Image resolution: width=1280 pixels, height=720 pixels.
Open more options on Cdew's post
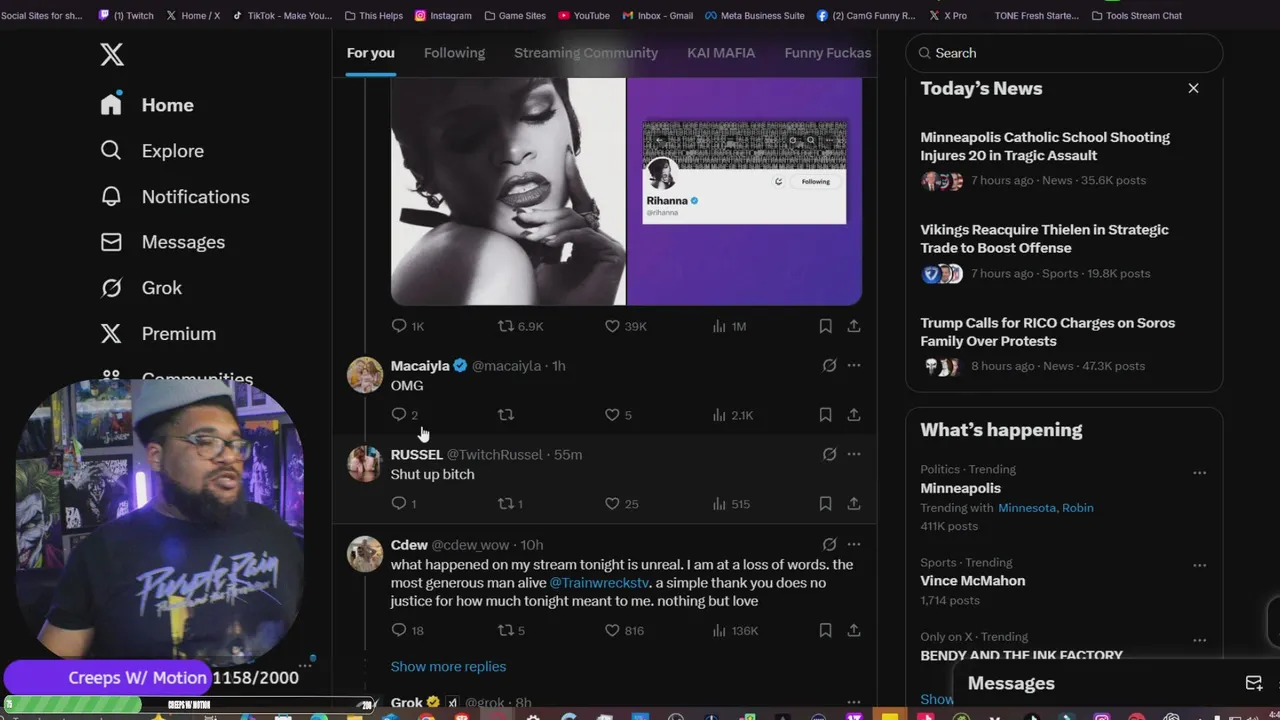854,545
